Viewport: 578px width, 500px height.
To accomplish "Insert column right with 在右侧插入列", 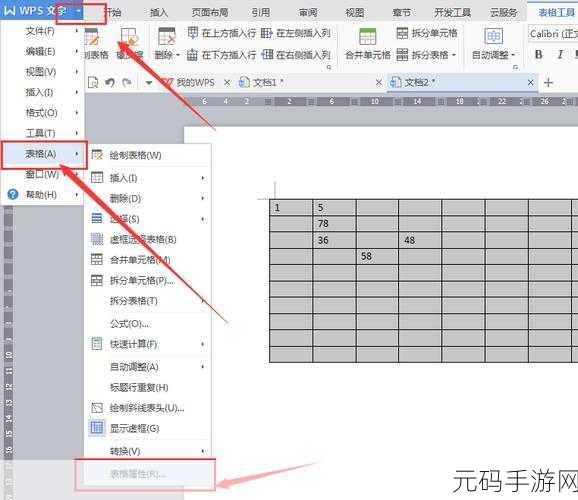I will point(296,55).
